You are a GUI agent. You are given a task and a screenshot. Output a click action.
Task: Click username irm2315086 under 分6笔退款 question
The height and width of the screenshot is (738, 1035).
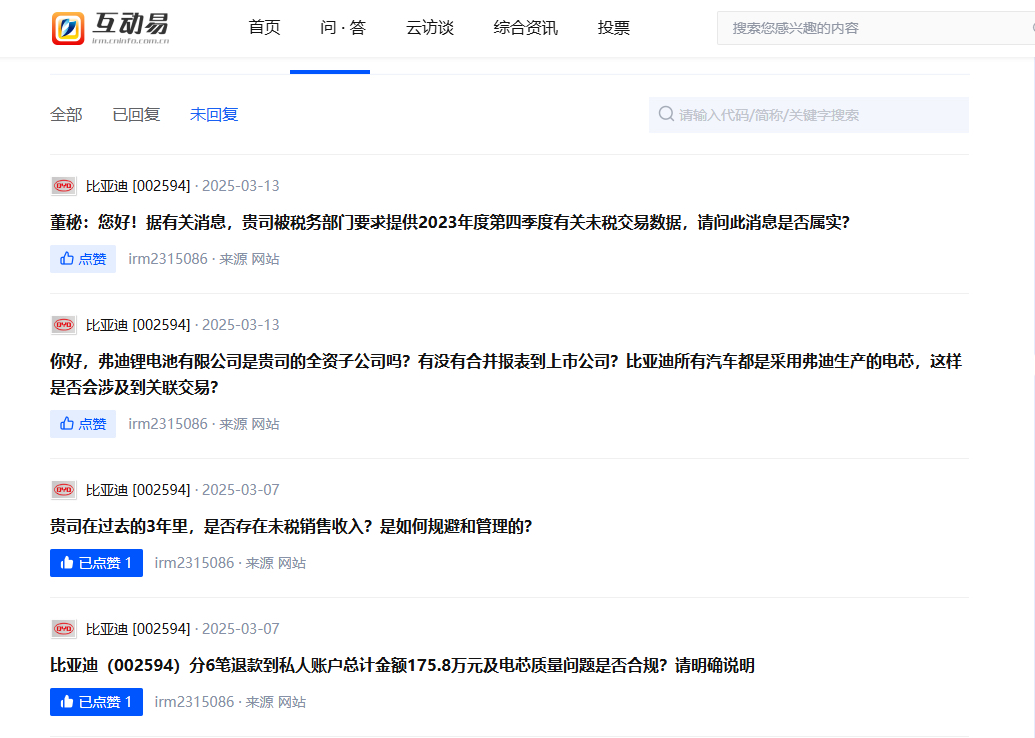coord(194,702)
